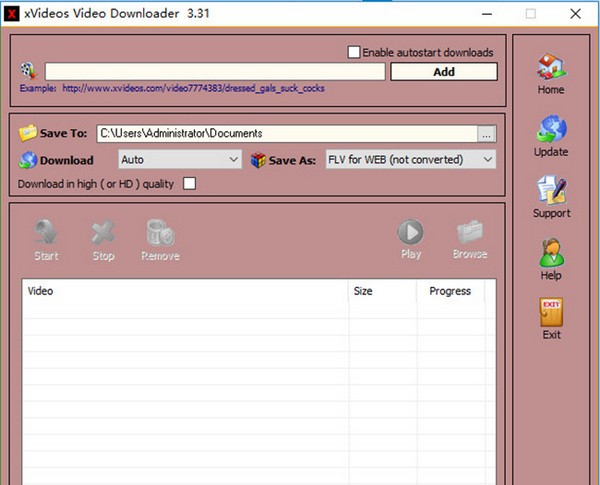Click the Exit door icon
Image resolution: width=600 pixels, height=485 pixels.
point(551,312)
